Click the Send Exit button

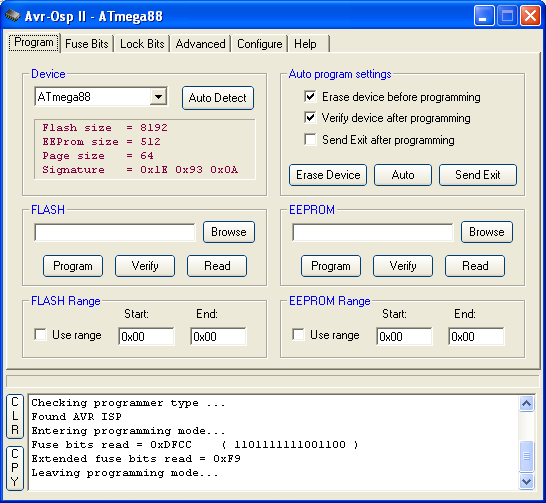(x=478, y=175)
